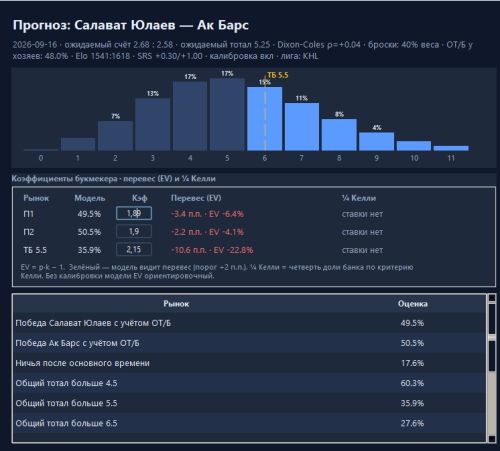Click the histogram bar for 10 goals
The height and width of the screenshot is (451, 500).
click(414, 146)
